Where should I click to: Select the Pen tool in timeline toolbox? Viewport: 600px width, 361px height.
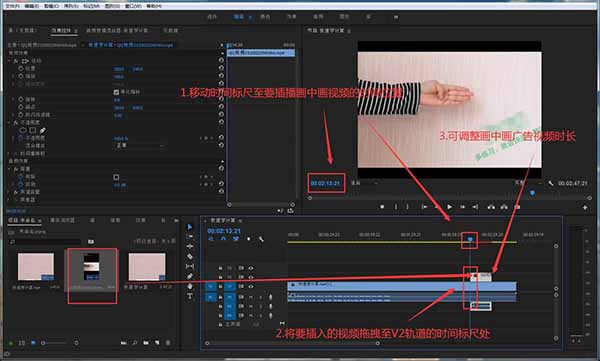(190, 276)
